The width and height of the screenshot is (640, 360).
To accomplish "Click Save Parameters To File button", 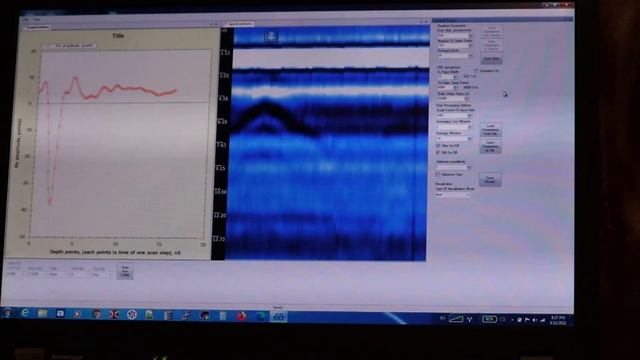I will (x=490, y=147).
